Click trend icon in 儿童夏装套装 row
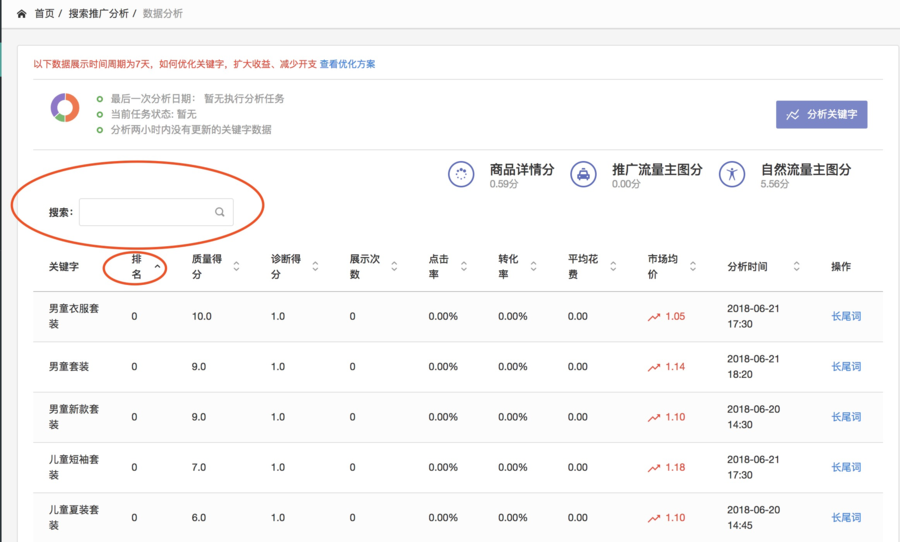Screen dimensions: 900x542 pos(654,518)
